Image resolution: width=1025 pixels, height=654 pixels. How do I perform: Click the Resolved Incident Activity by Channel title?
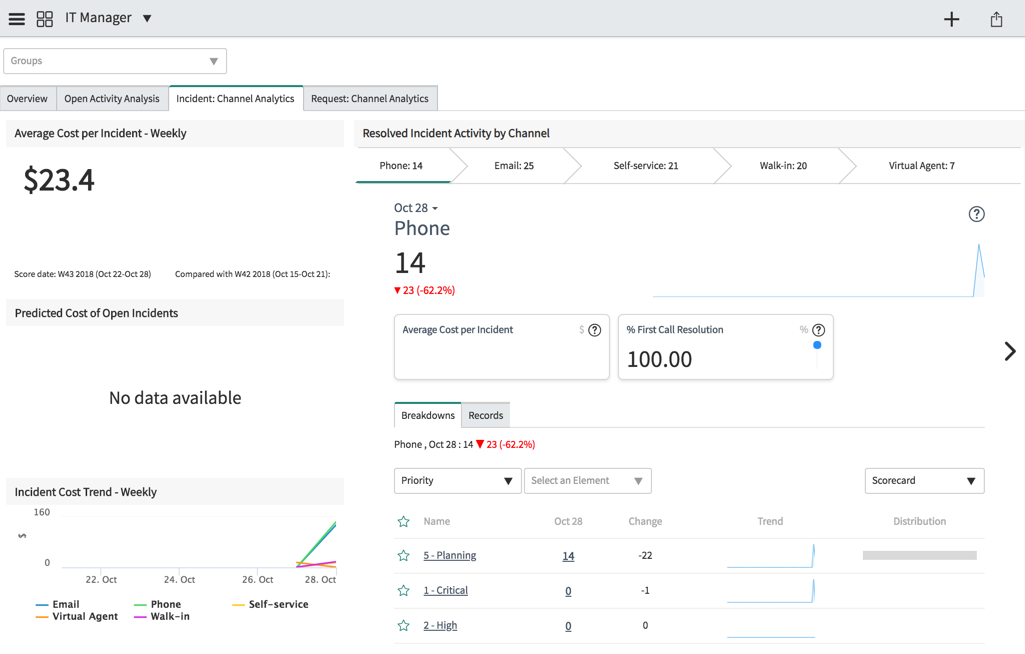(x=456, y=133)
